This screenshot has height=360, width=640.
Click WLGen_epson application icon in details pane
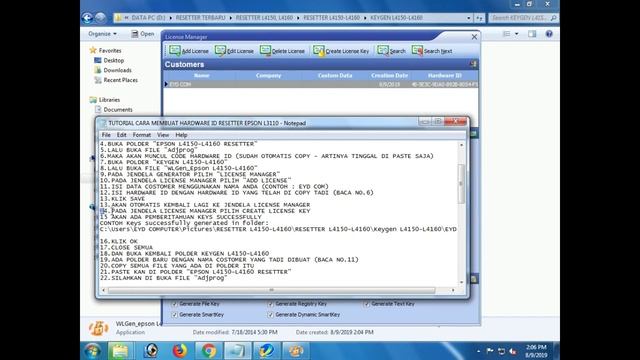pyautogui.click(x=98, y=328)
